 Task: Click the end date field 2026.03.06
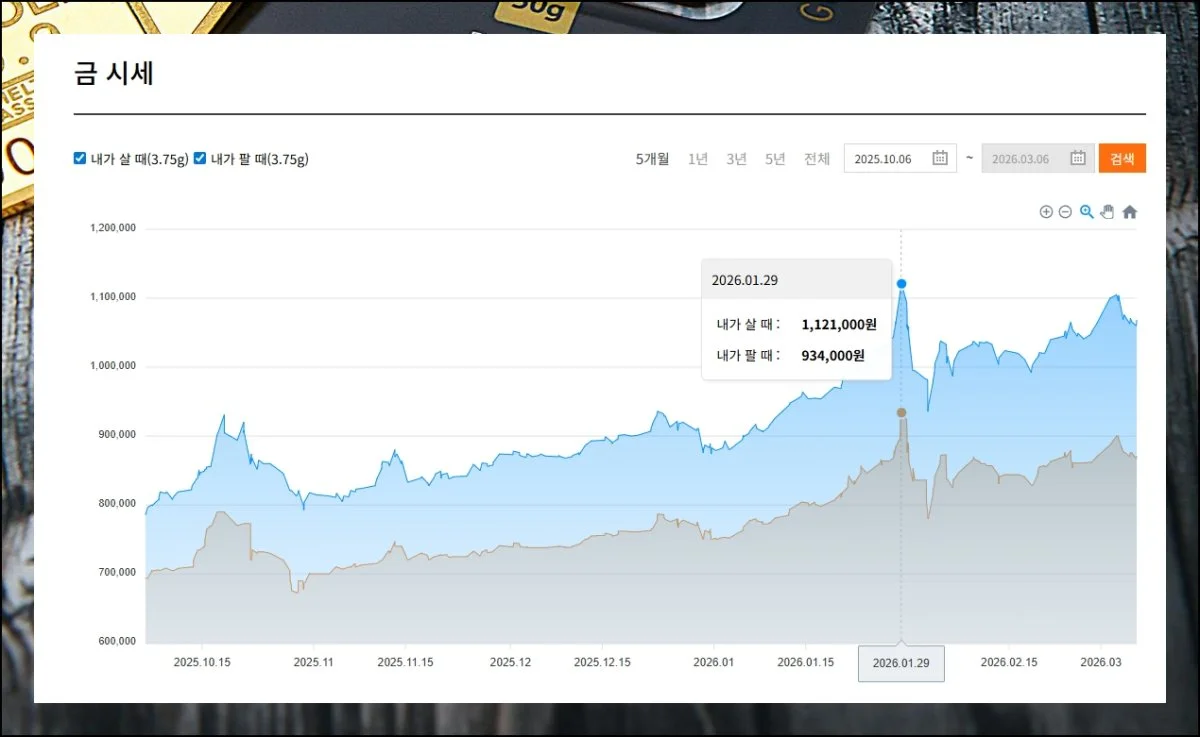[x=1020, y=159]
